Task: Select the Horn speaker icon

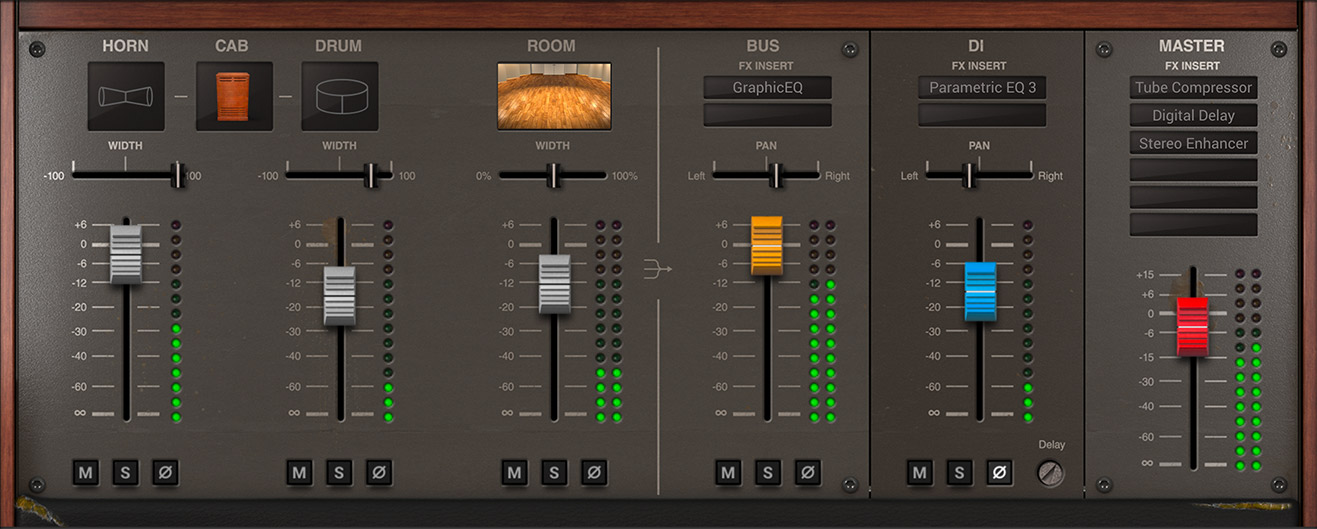Action: pyautogui.click(x=126, y=97)
